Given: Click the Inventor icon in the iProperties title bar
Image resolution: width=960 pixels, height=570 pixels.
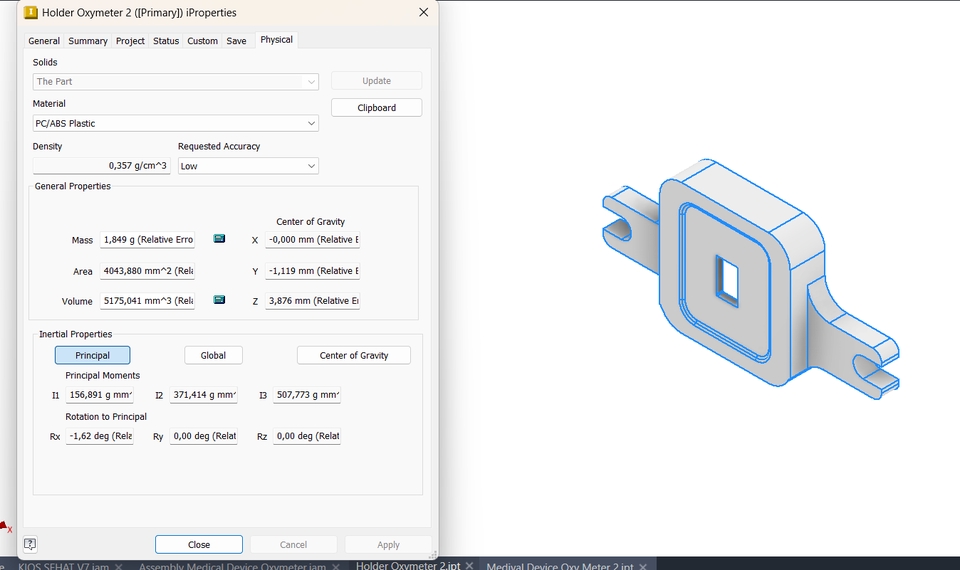Looking at the screenshot, I should click(31, 12).
